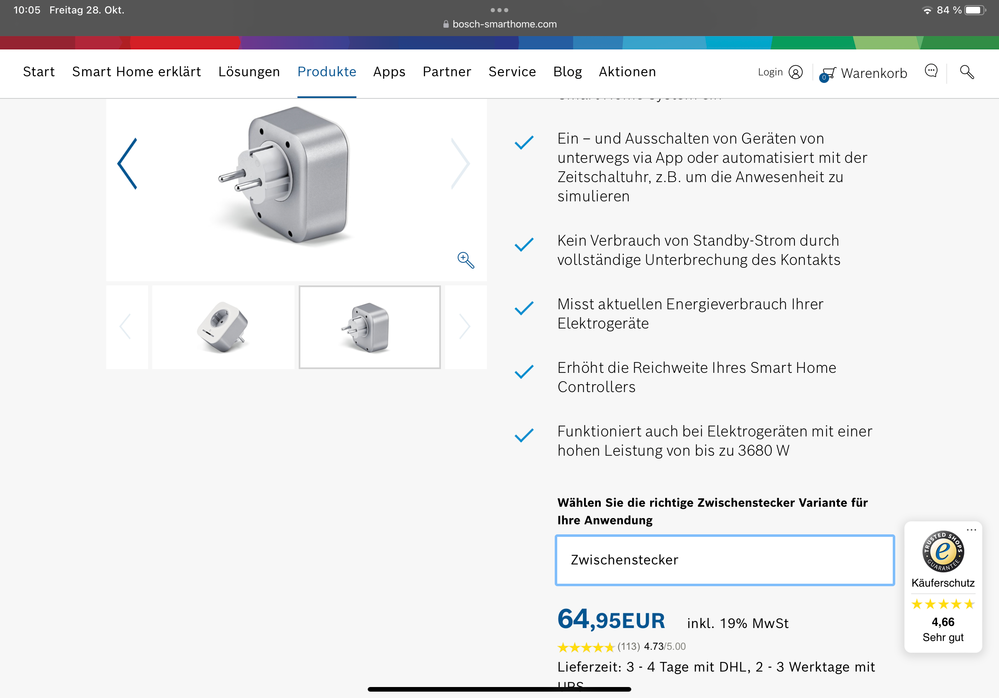The width and height of the screenshot is (999, 698).
Task: Click the large left arrow in the image gallery
Action: [128, 163]
